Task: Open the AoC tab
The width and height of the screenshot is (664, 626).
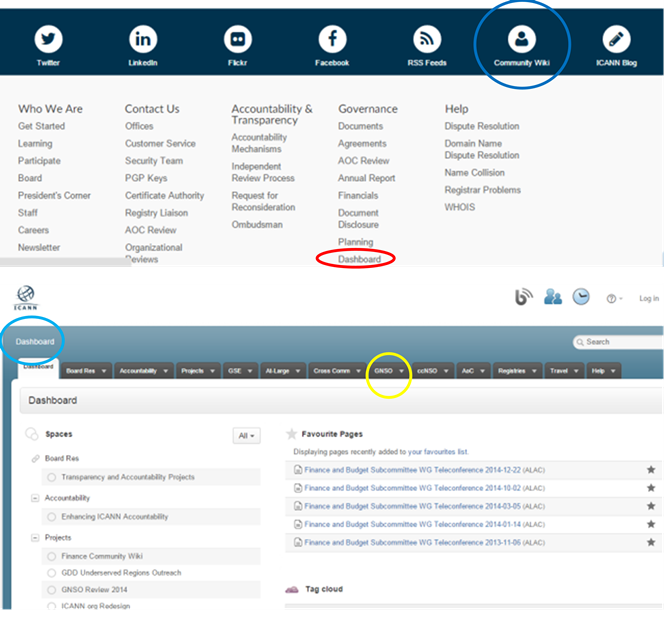Action: [473, 371]
